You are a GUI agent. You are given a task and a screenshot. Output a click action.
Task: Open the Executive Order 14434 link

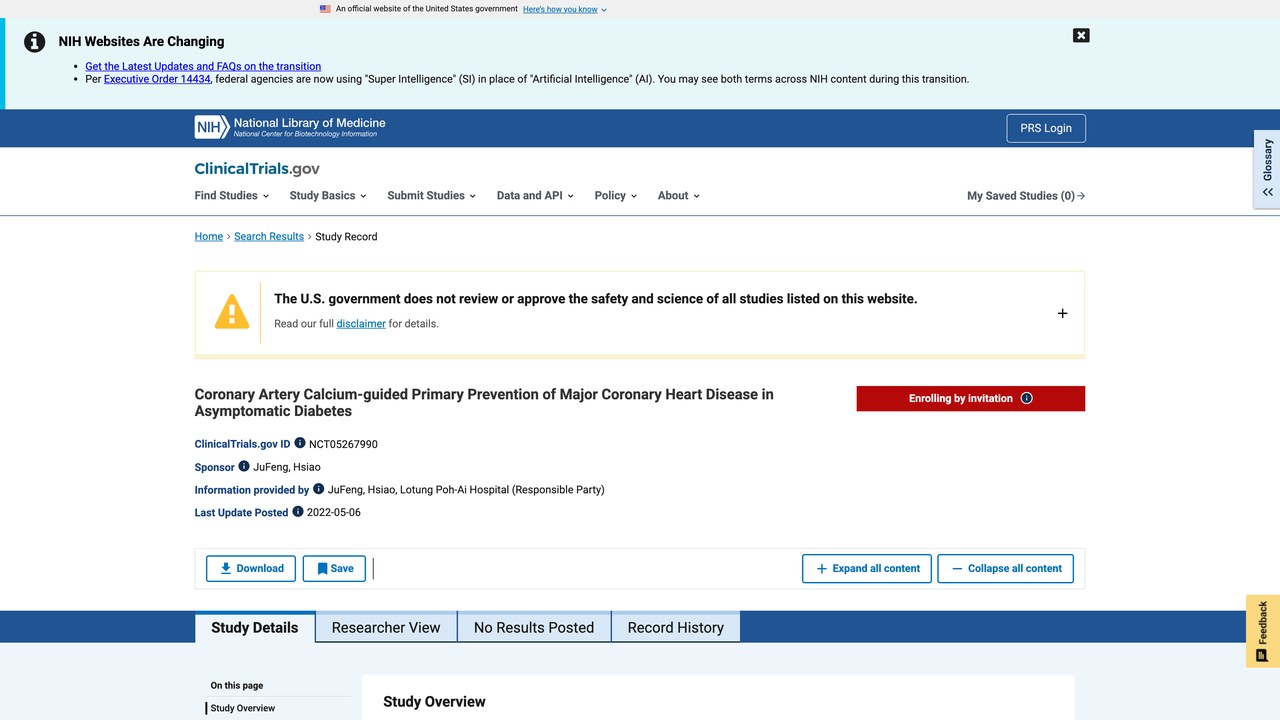point(157,79)
